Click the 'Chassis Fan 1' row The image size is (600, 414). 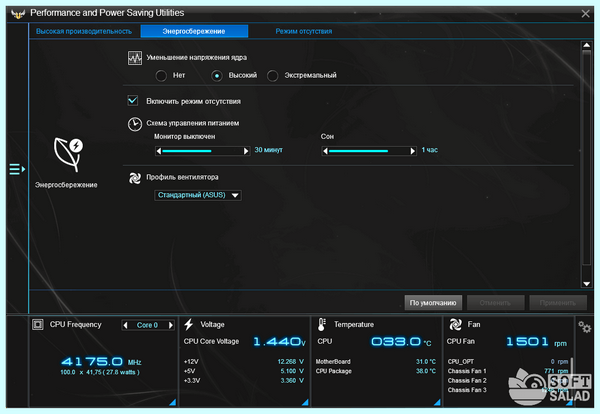(508, 371)
